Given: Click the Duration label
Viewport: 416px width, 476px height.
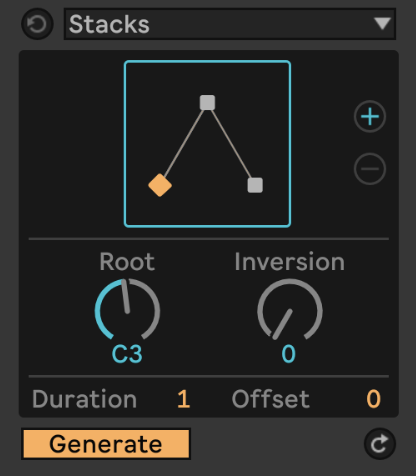Looking at the screenshot, I should 85,399.
